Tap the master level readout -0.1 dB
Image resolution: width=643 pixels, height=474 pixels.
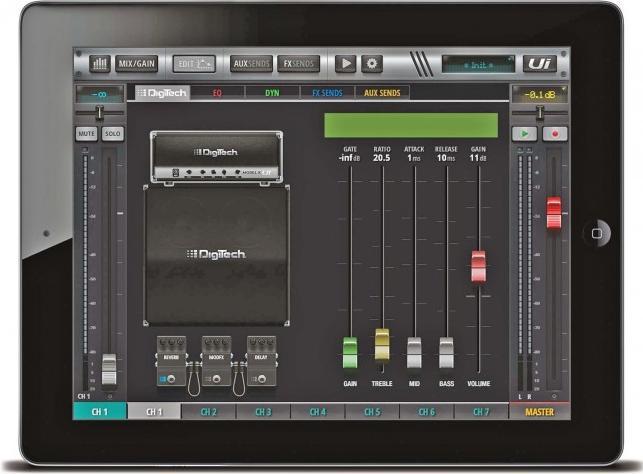pyautogui.click(x=540, y=95)
